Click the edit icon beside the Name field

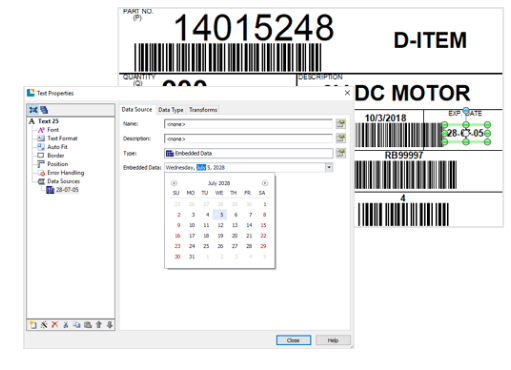pos(341,124)
